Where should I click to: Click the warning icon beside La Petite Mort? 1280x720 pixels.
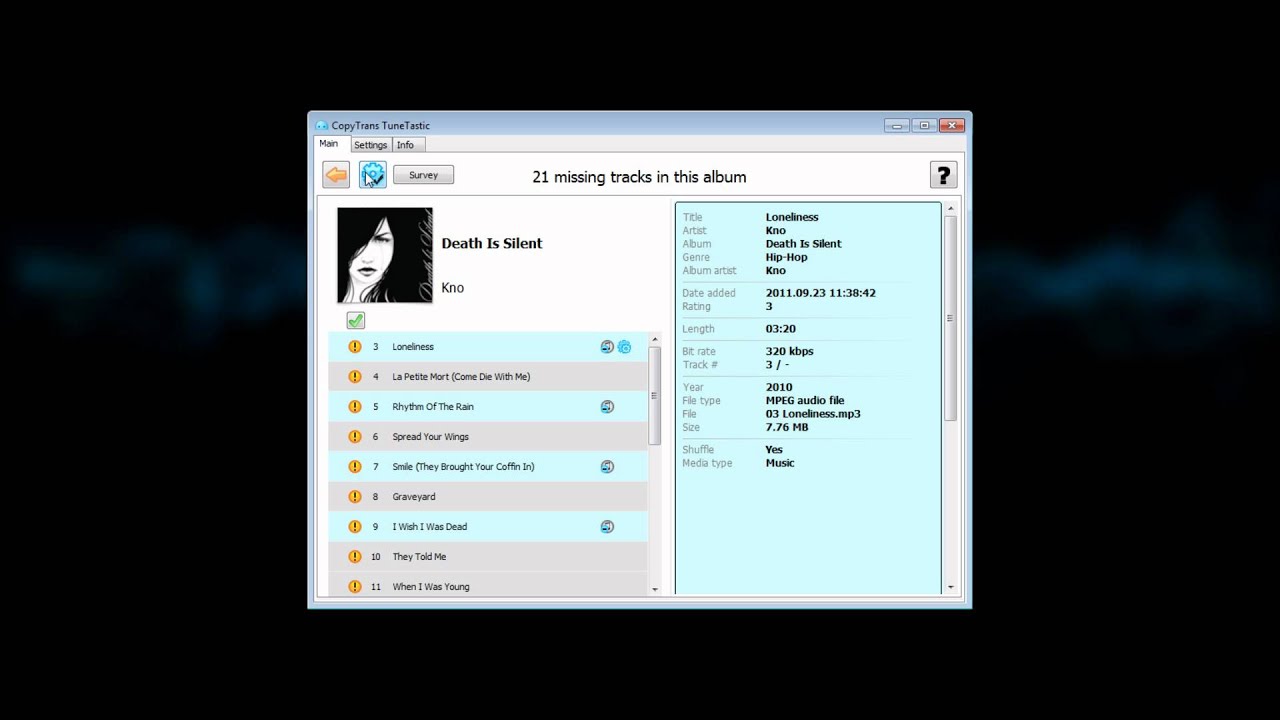click(355, 377)
